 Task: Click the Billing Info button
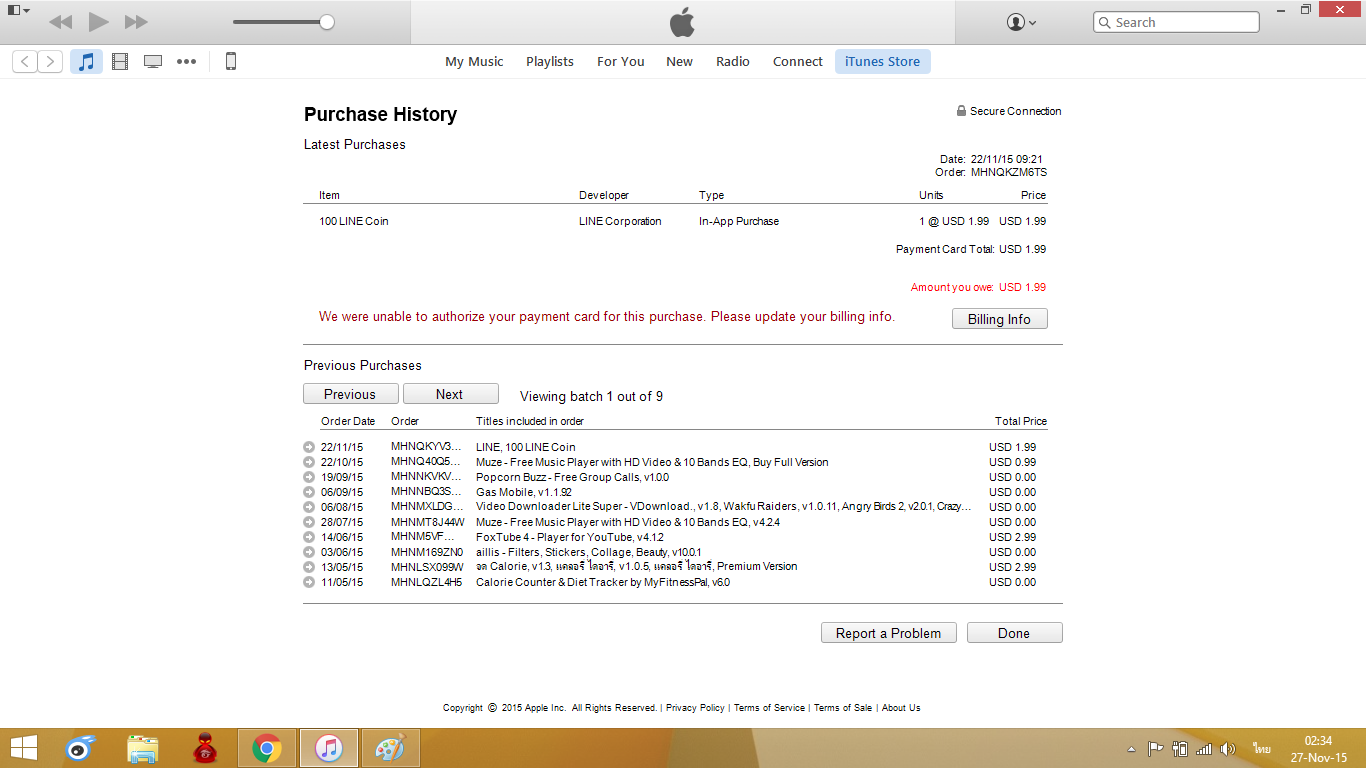(999, 319)
